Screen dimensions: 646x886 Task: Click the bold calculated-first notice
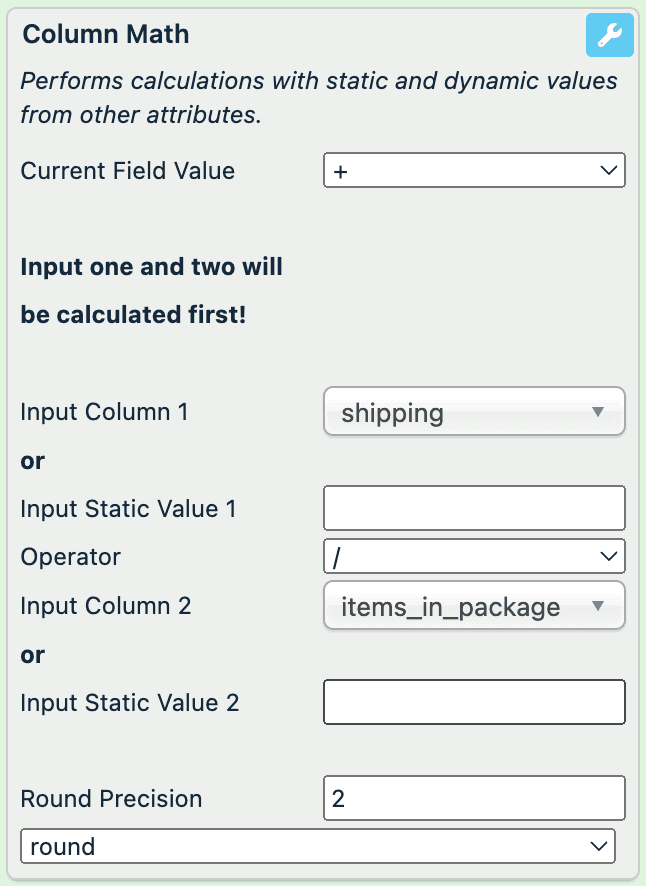tap(151, 291)
